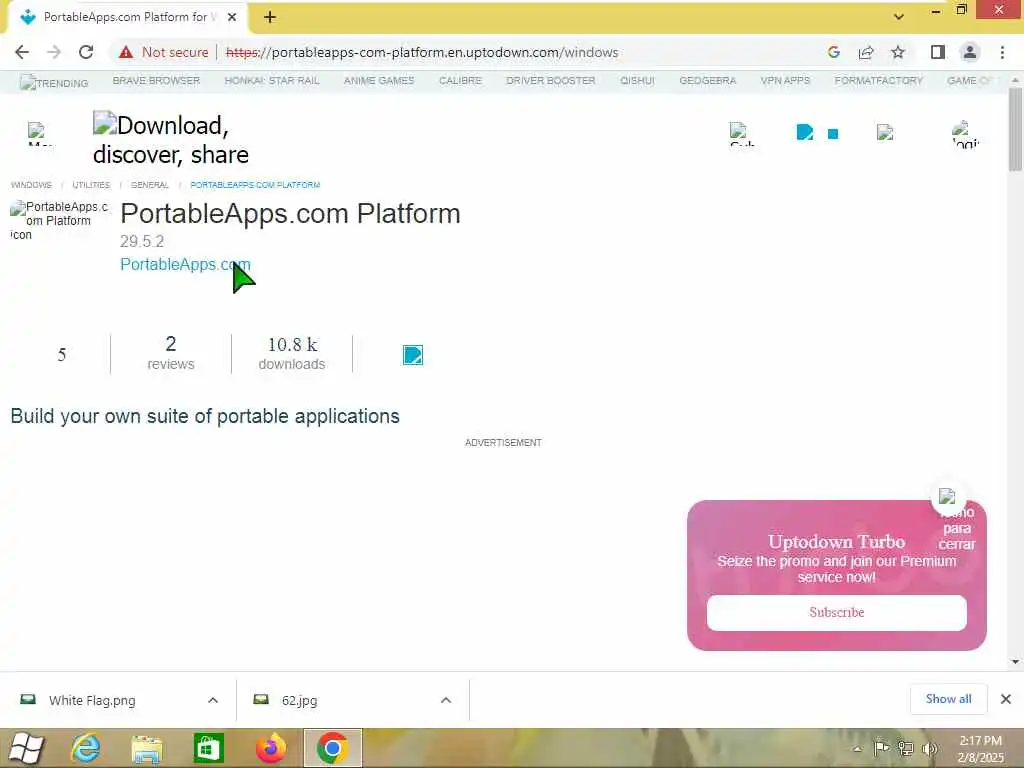Click the small blue square header icon
Image resolution: width=1024 pixels, height=768 pixels.
(x=833, y=134)
